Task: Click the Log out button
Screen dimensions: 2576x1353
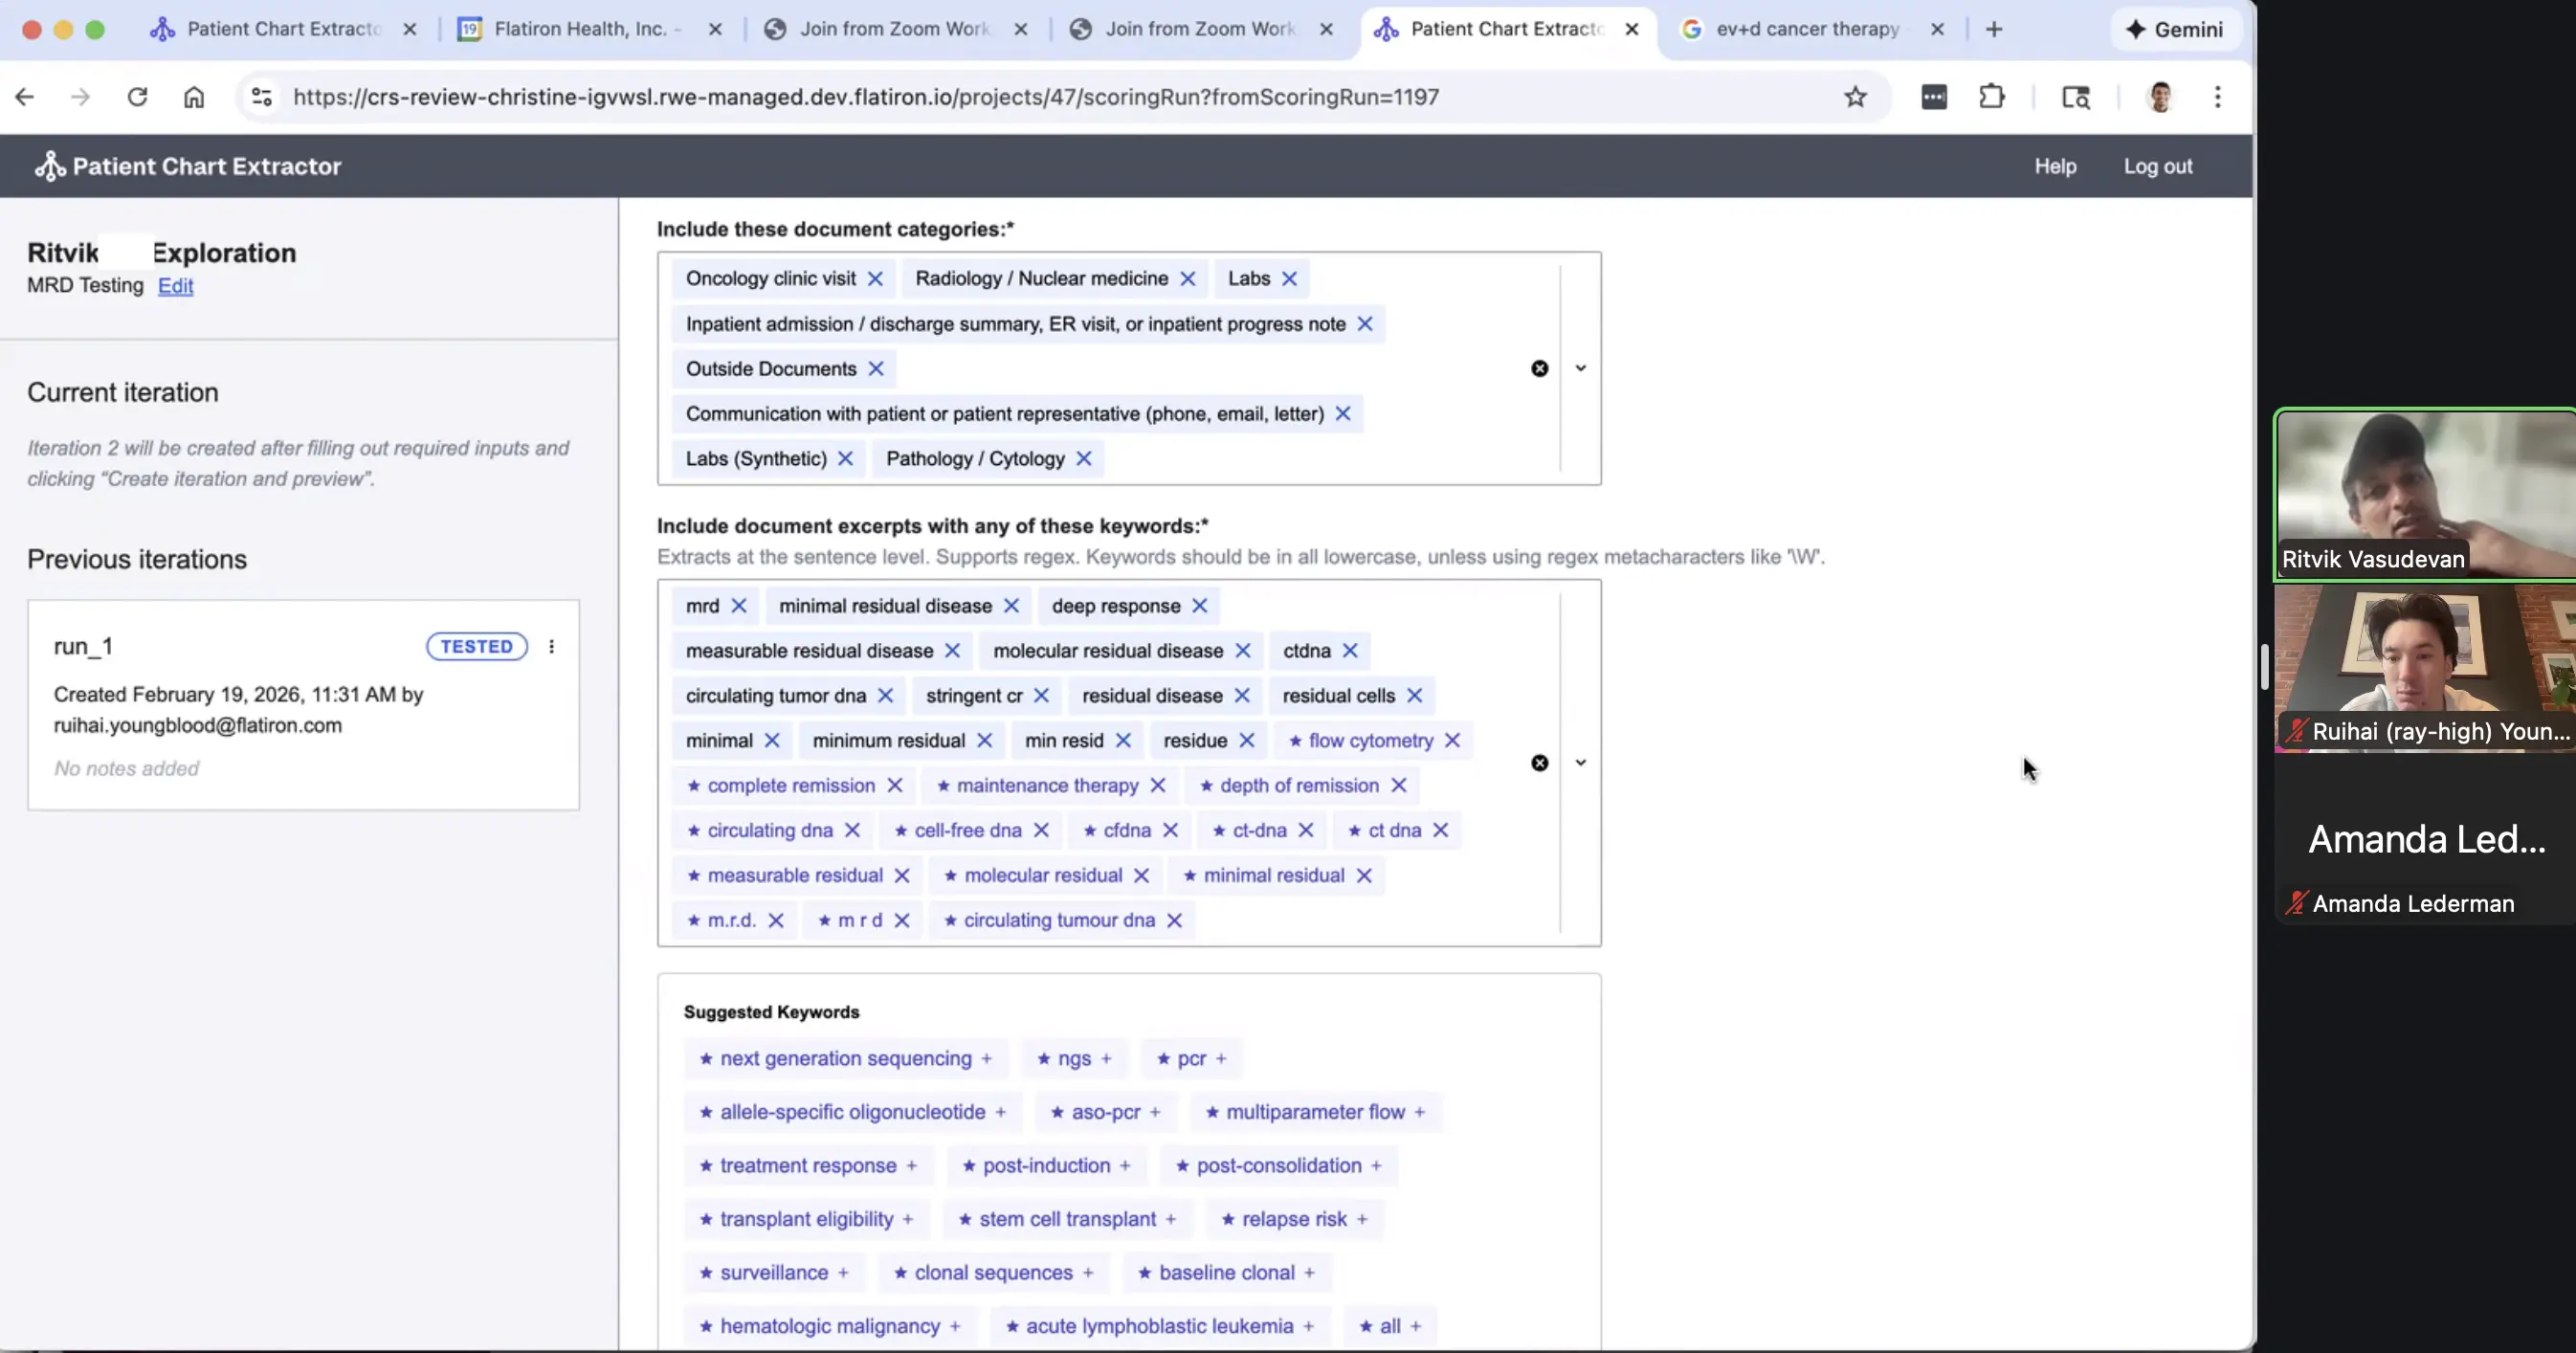Action: [2158, 166]
